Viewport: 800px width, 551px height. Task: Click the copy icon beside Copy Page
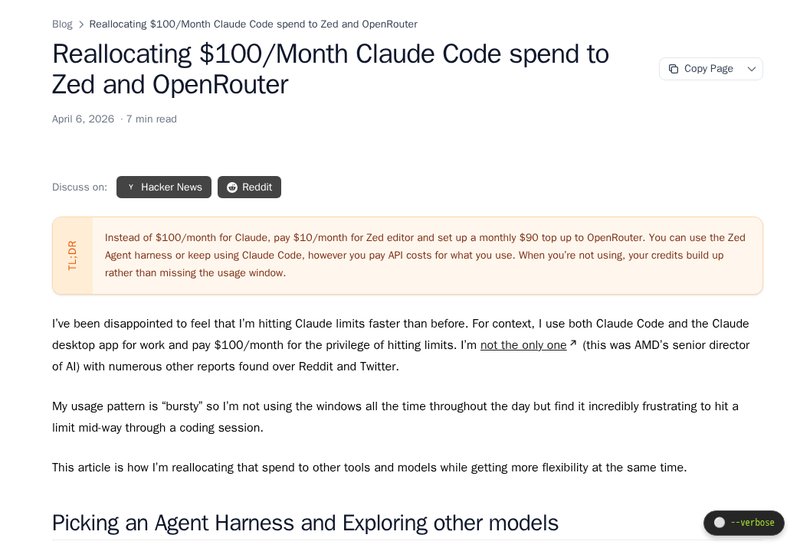tap(673, 69)
